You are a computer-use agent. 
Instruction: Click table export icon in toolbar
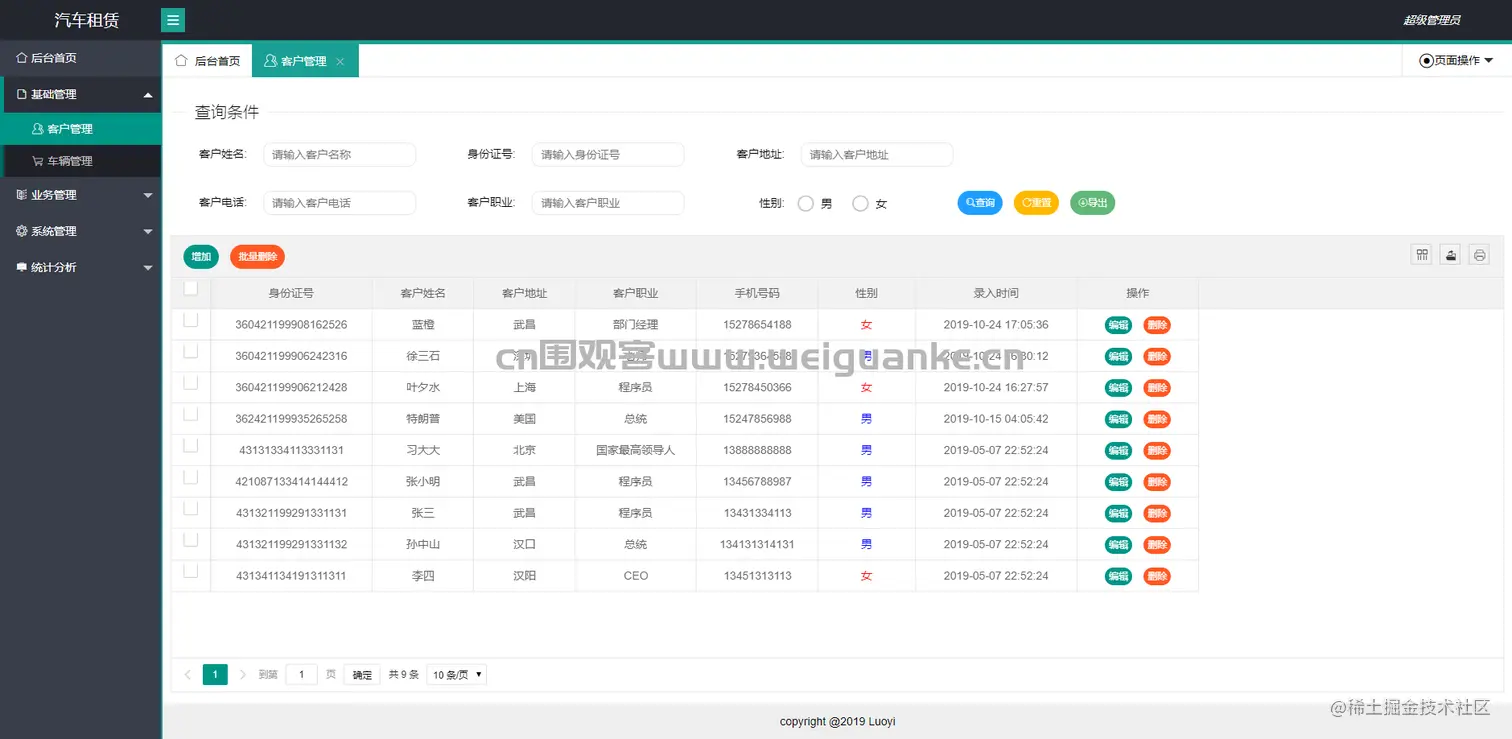[x=1451, y=255]
